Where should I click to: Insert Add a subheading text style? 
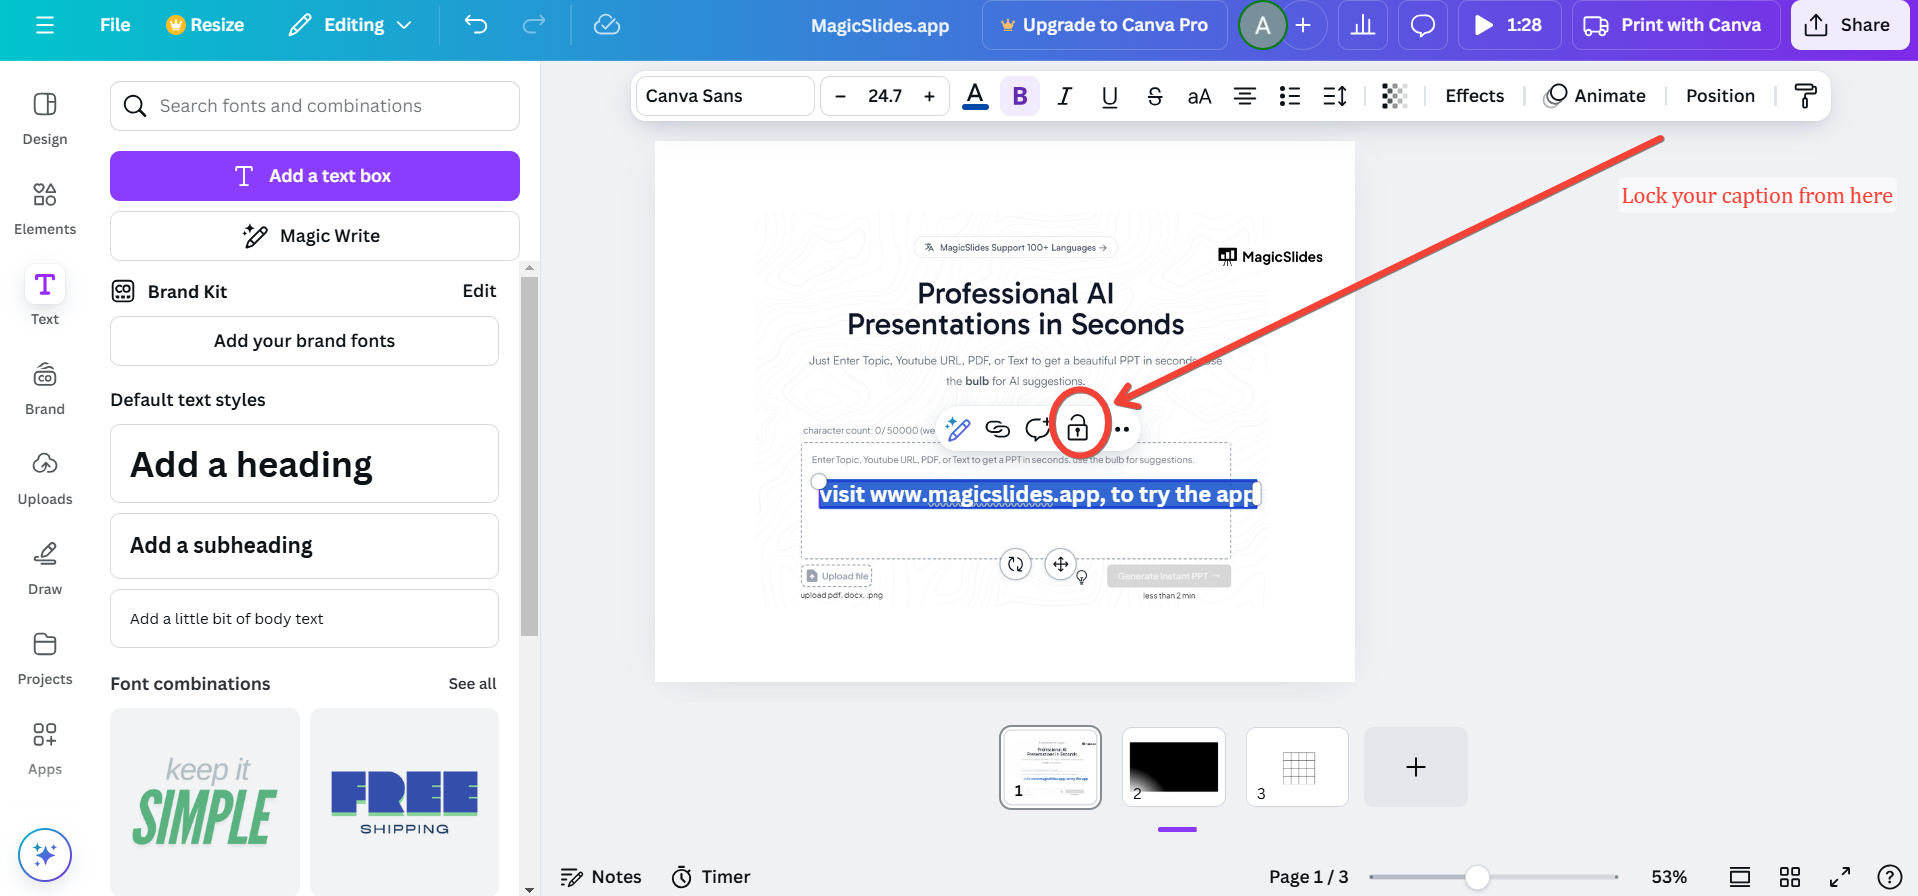[x=304, y=546]
